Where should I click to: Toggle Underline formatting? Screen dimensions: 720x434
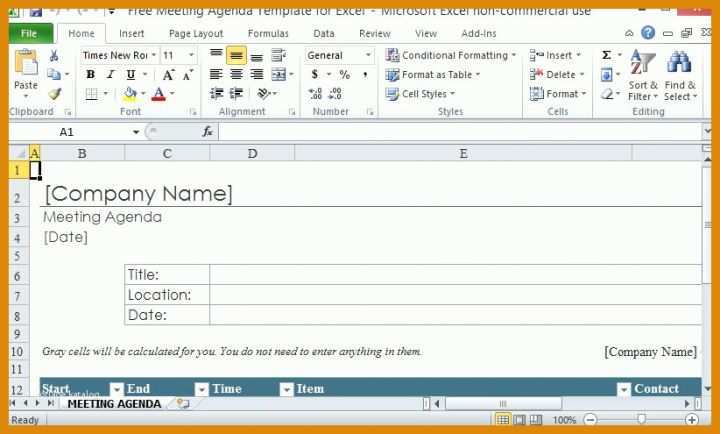coord(131,74)
